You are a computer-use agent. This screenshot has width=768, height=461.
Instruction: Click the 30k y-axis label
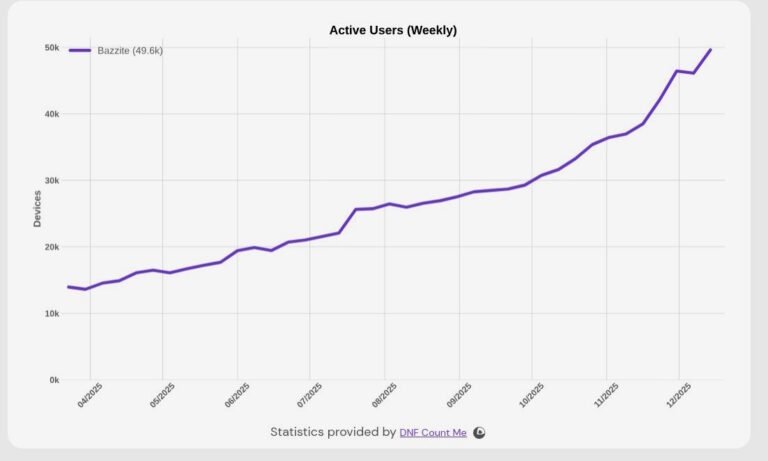pyautogui.click(x=51, y=181)
